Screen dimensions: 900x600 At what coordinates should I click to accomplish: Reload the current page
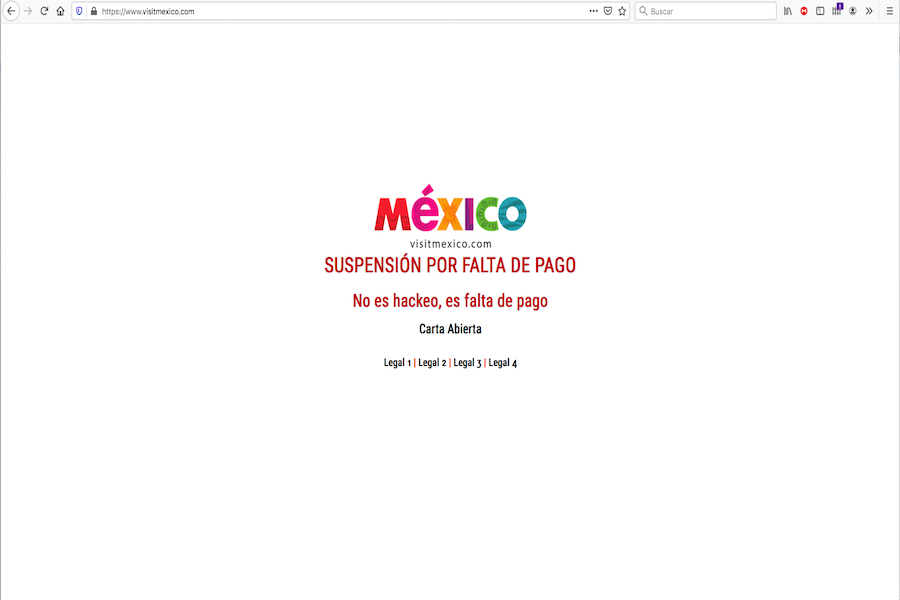point(44,11)
